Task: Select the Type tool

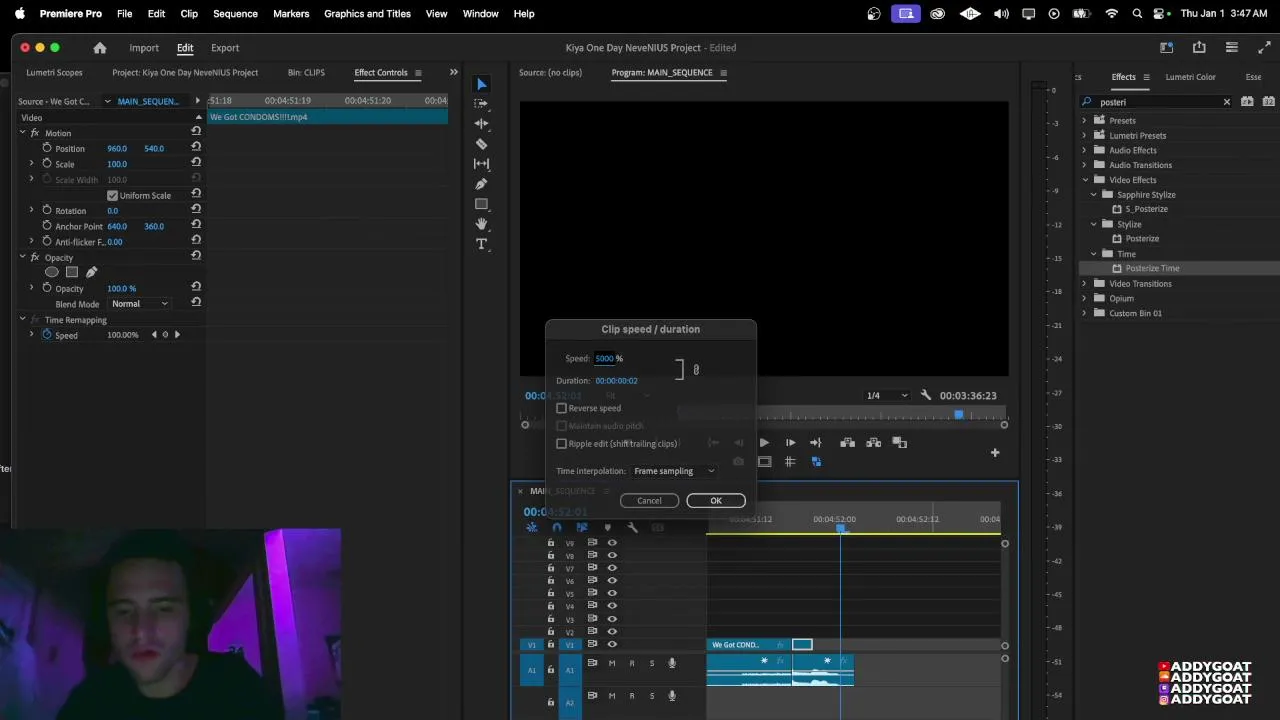Action: coord(481,244)
